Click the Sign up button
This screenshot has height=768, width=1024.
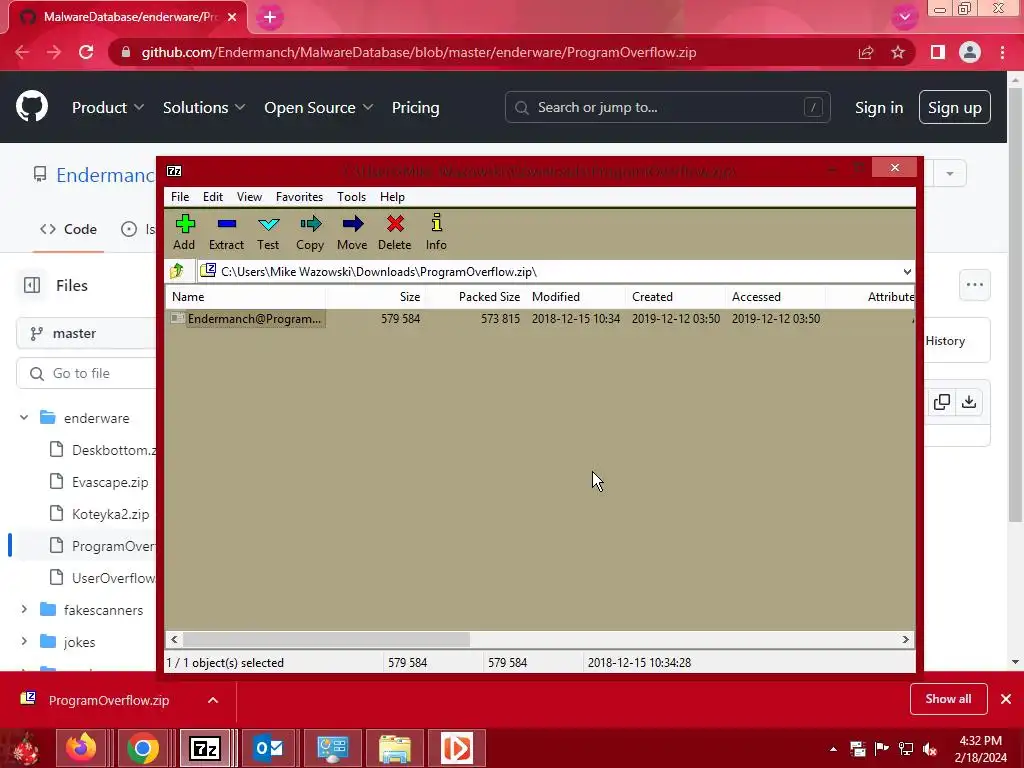coord(955,107)
